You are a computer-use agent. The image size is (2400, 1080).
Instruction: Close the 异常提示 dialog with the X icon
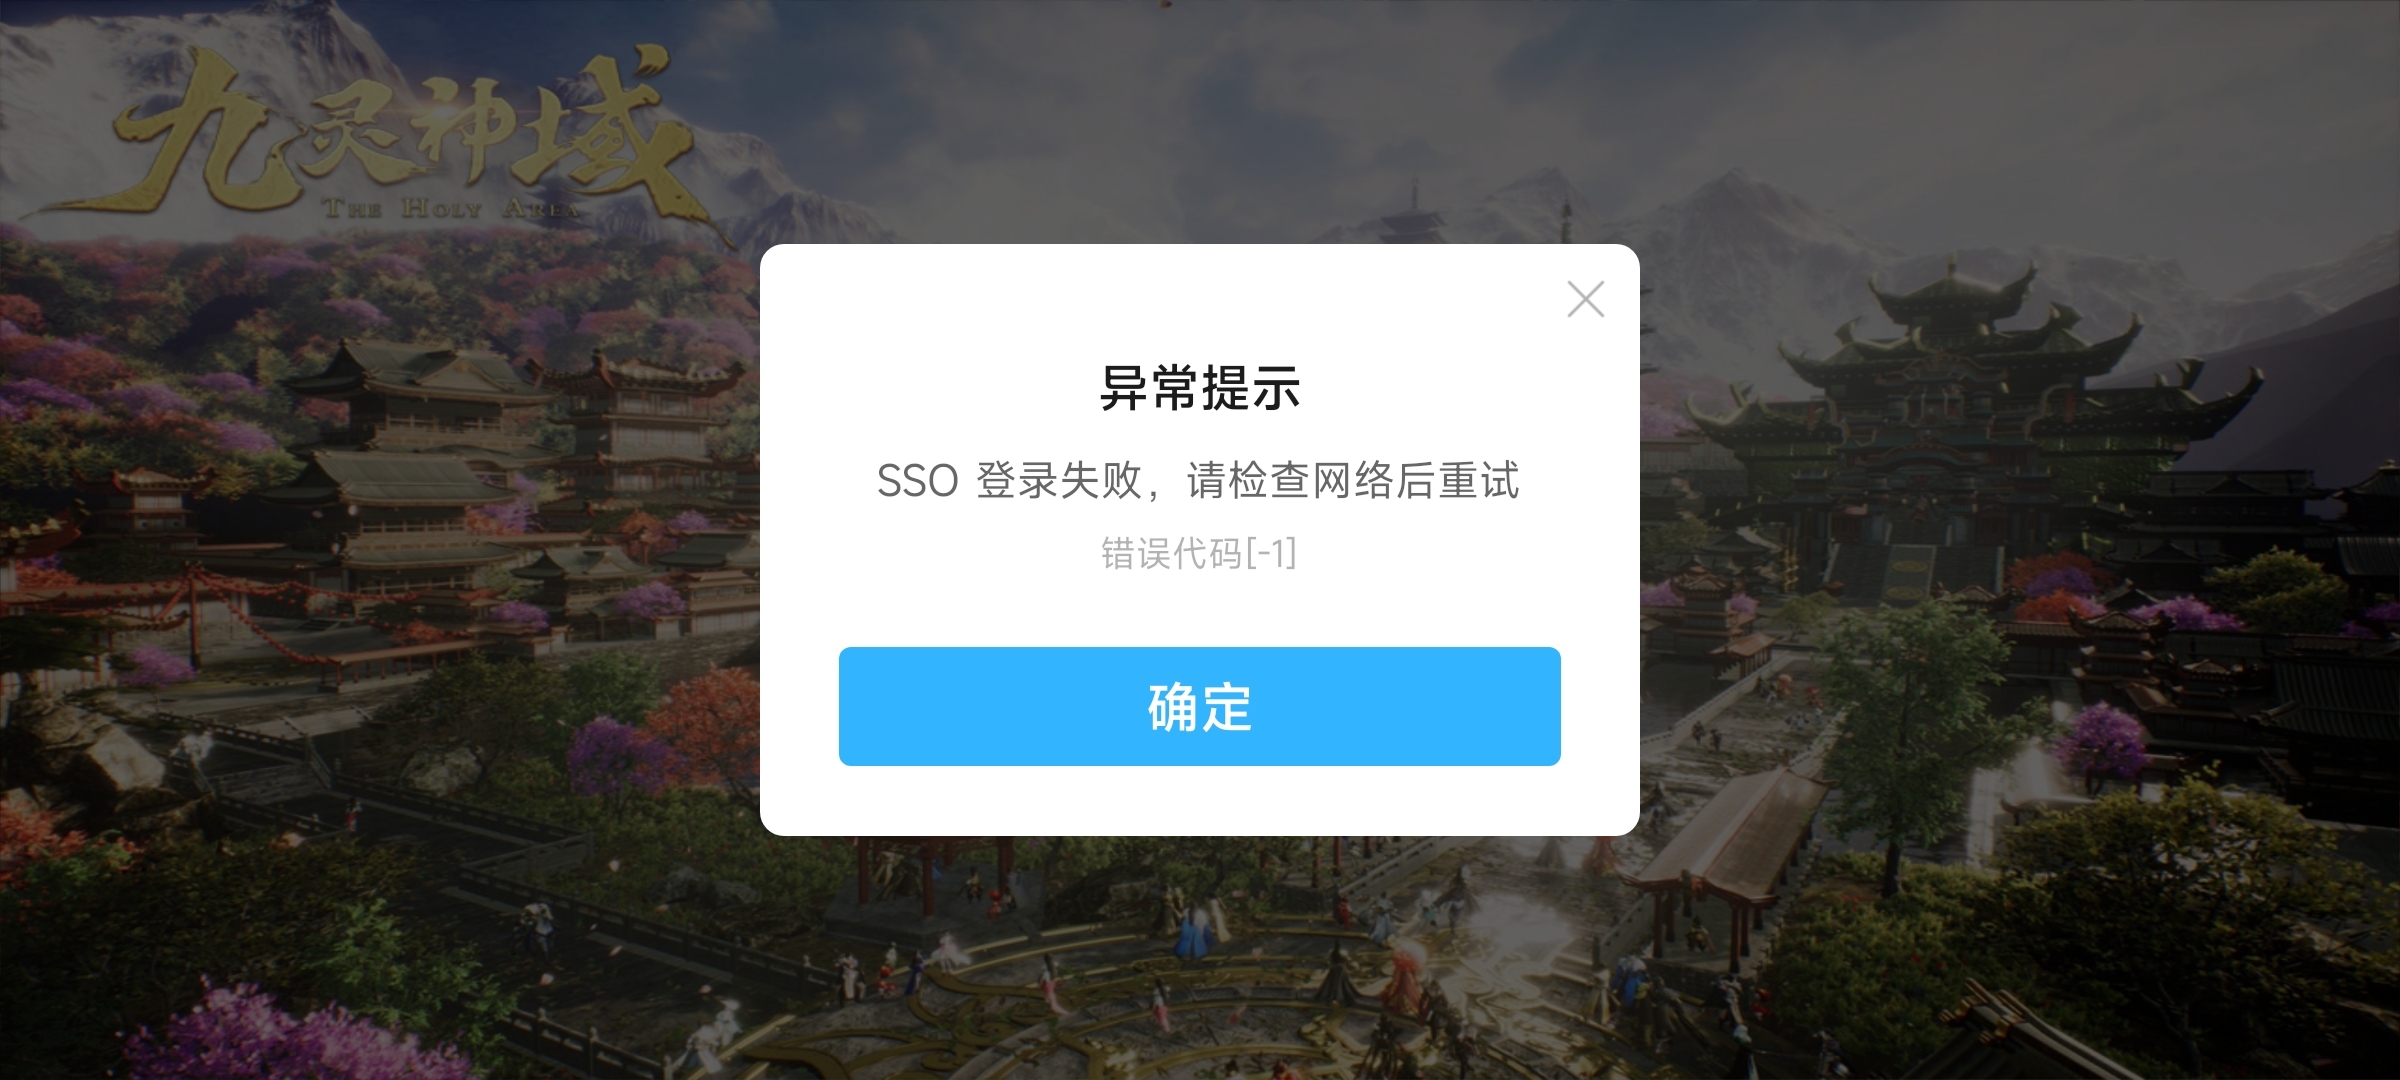coord(1585,299)
